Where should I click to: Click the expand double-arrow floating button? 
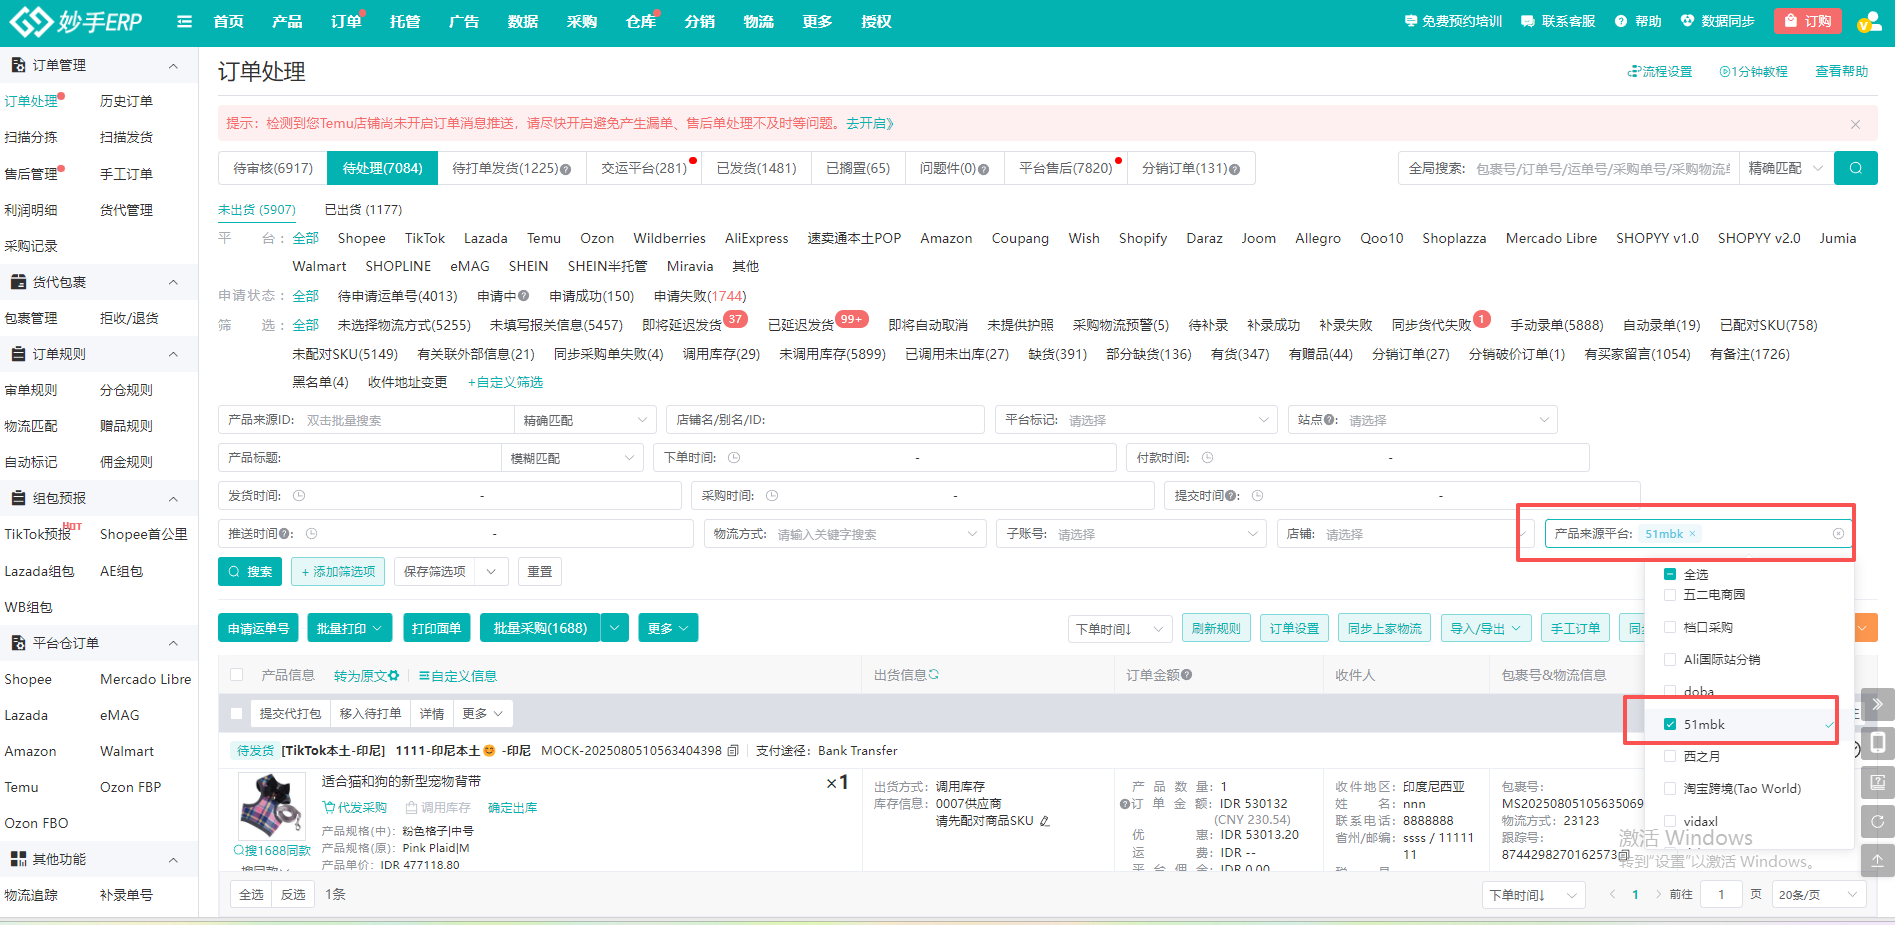click(1877, 704)
